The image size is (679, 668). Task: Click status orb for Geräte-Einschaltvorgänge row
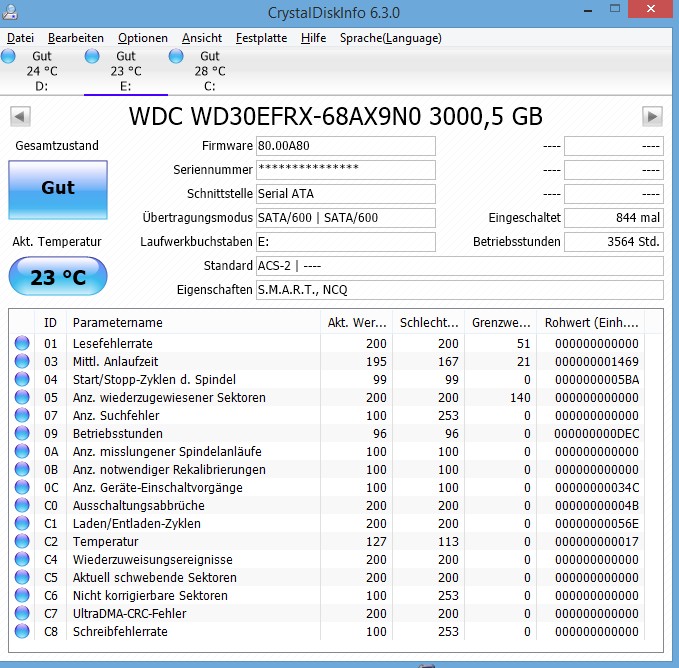pos(22,487)
